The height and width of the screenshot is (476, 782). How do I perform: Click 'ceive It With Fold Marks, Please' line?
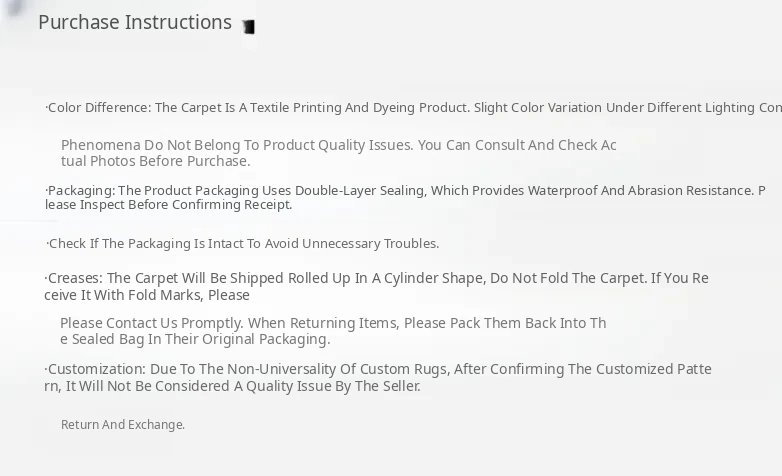pos(147,295)
